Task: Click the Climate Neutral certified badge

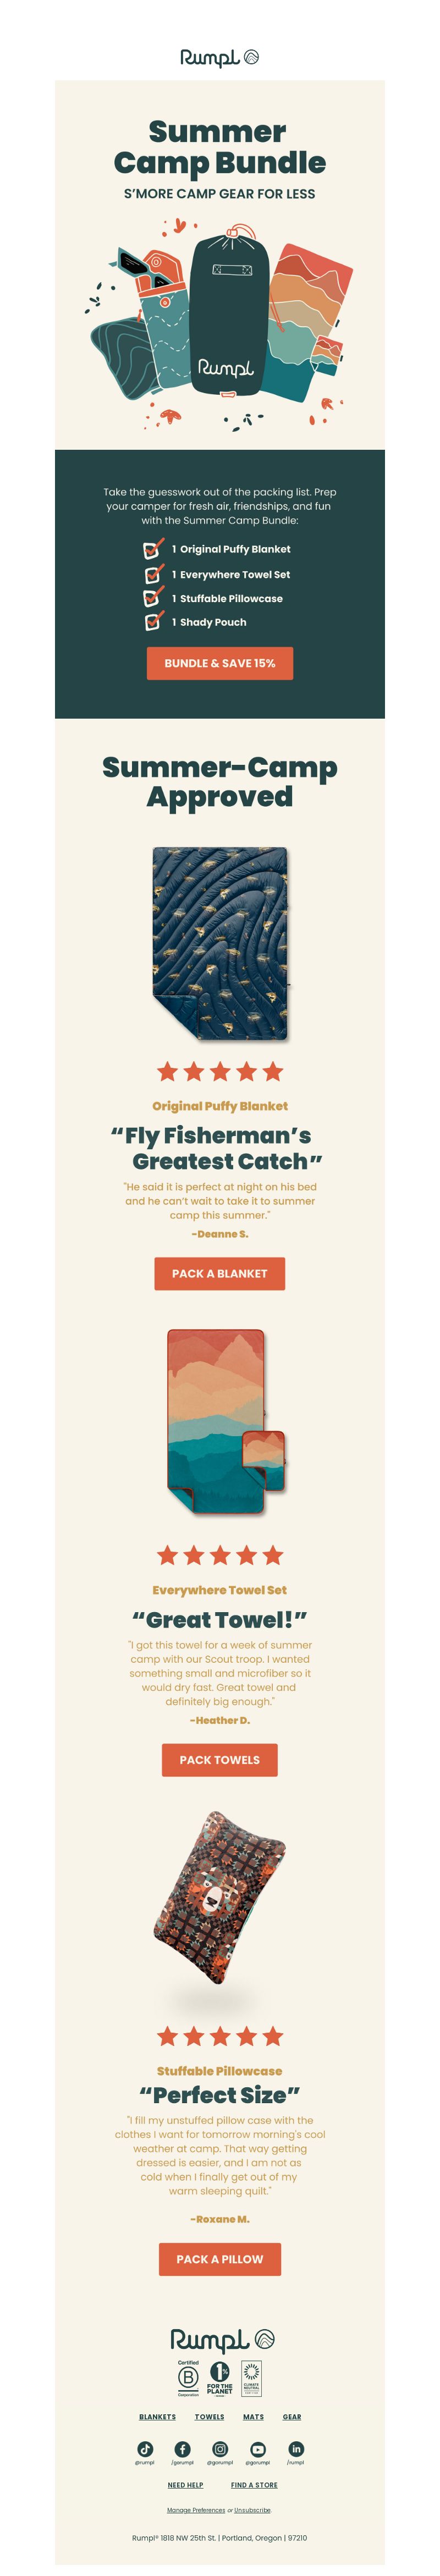Action: click(x=252, y=2378)
